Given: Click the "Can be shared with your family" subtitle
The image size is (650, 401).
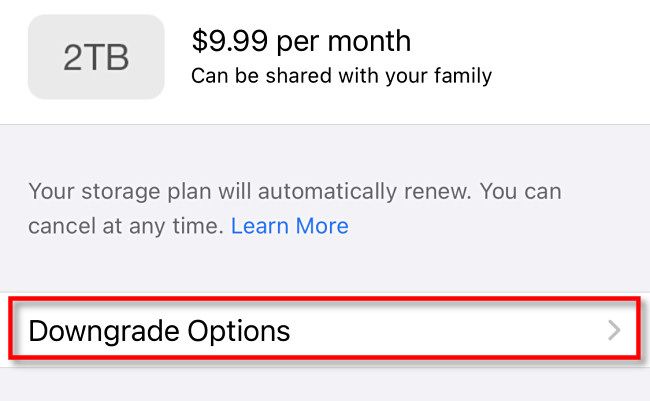Looking at the screenshot, I should click(x=341, y=76).
